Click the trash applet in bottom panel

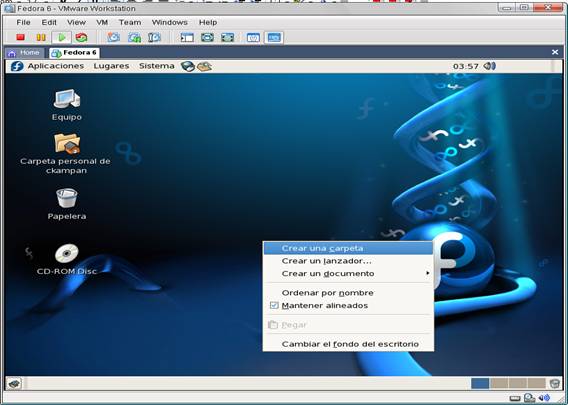(554, 383)
